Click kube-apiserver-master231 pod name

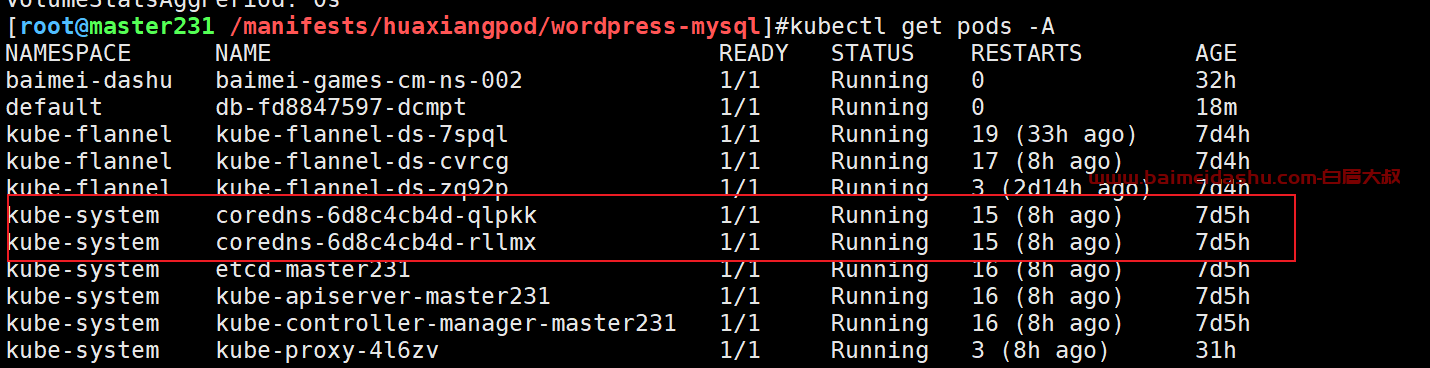pyautogui.click(x=383, y=297)
